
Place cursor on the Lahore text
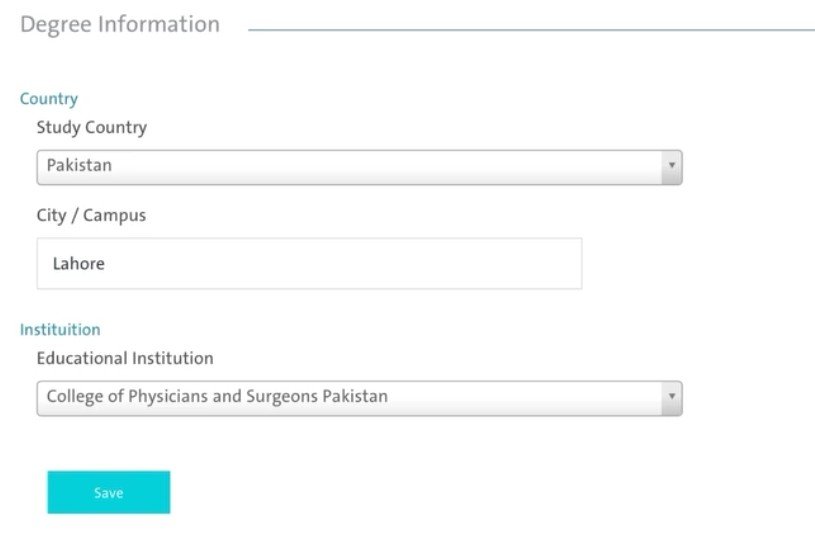79,265
